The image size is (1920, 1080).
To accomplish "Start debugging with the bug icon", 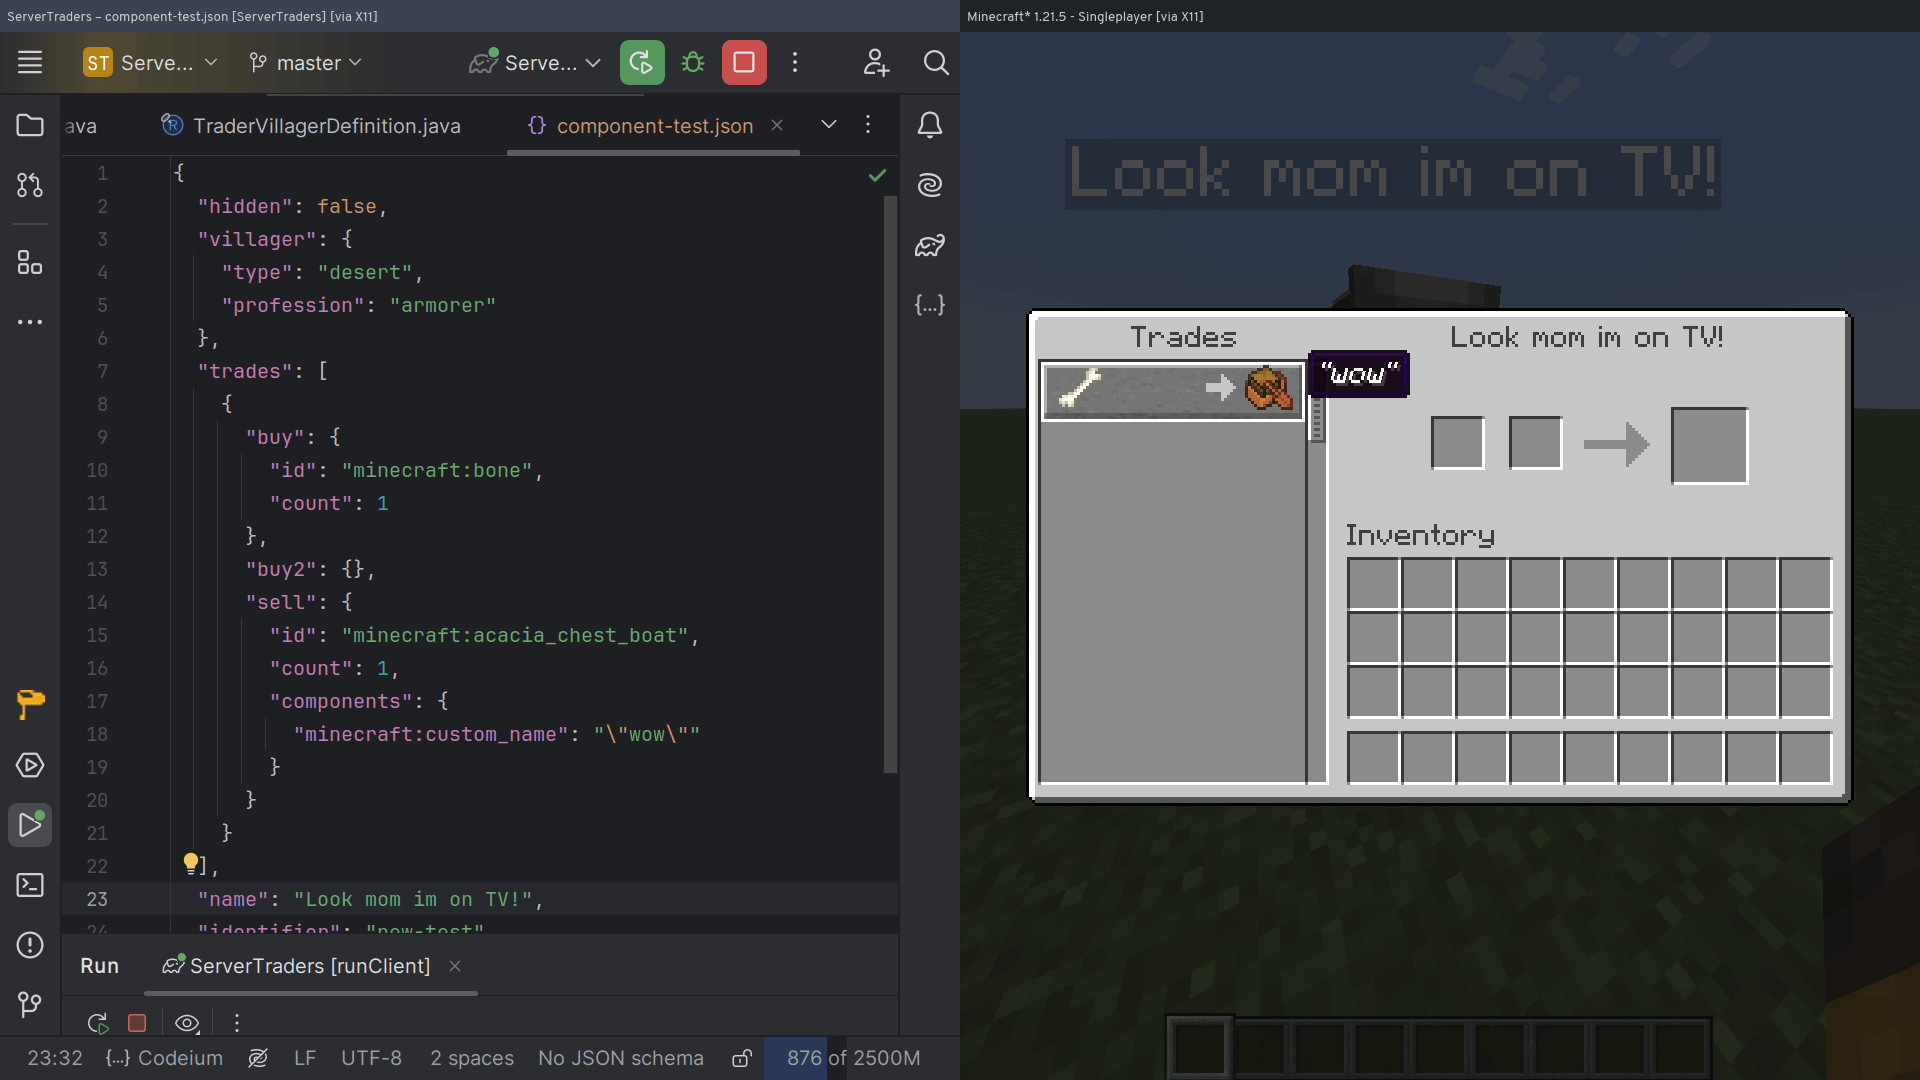I will [x=692, y=62].
